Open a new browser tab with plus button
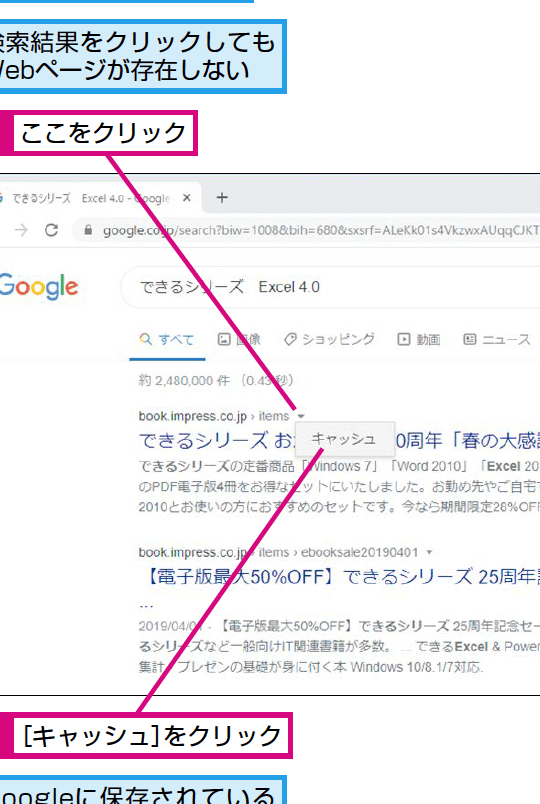The width and height of the screenshot is (540, 804). pos(222,198)
